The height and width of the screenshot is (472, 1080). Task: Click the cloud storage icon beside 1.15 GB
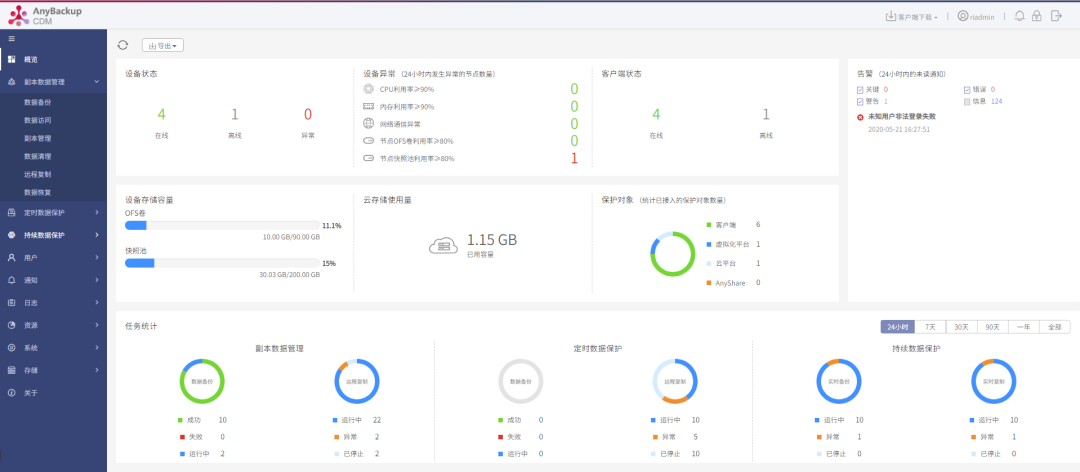pyautogui.click(x=444, y=245)
